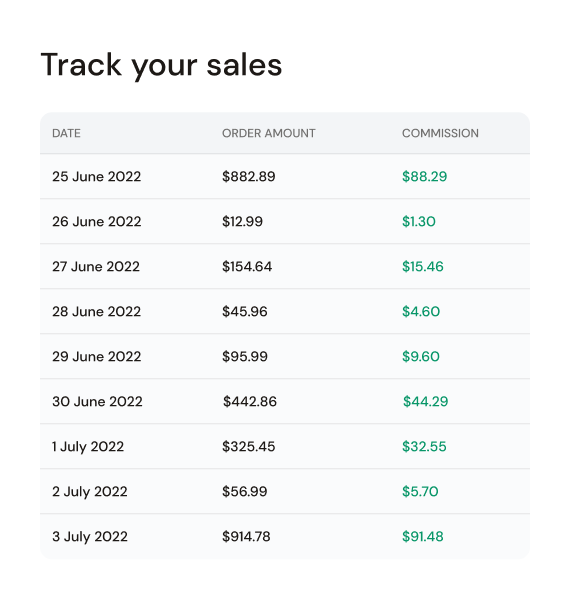Viewport: 570px width, 600px height.
Task: Select the 26 June 2022 row date
Action: point(96,222)
